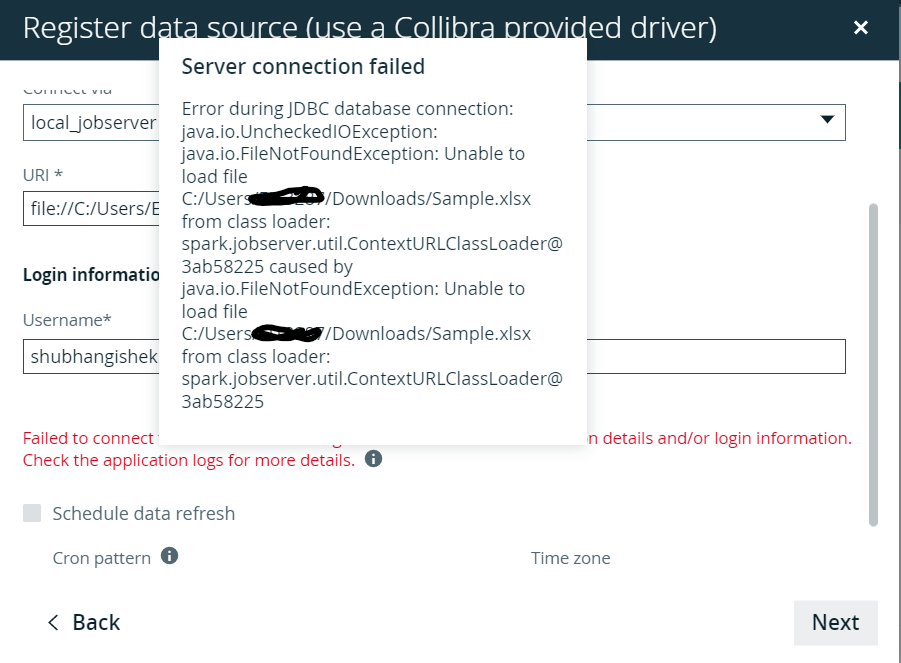Click the Back chevron arrow icon
The height and width of the screenshot is (663, 901).
(x=53, y=622)
